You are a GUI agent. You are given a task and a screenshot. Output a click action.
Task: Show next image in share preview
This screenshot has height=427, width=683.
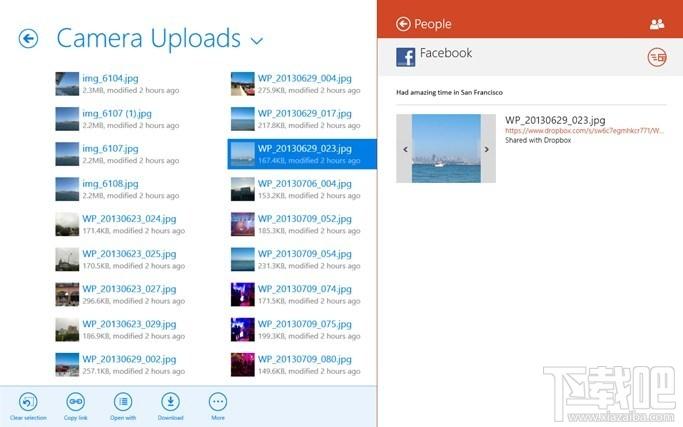[487, 149]
